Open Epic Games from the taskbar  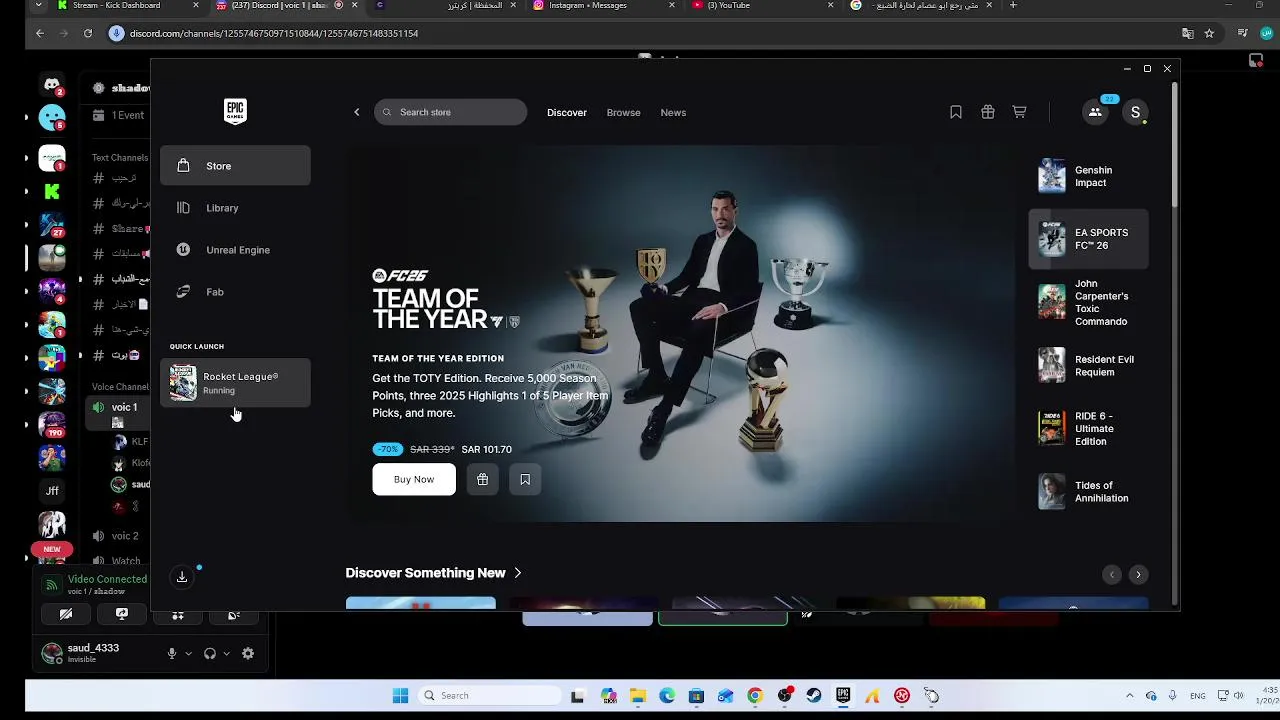(843, 696)
